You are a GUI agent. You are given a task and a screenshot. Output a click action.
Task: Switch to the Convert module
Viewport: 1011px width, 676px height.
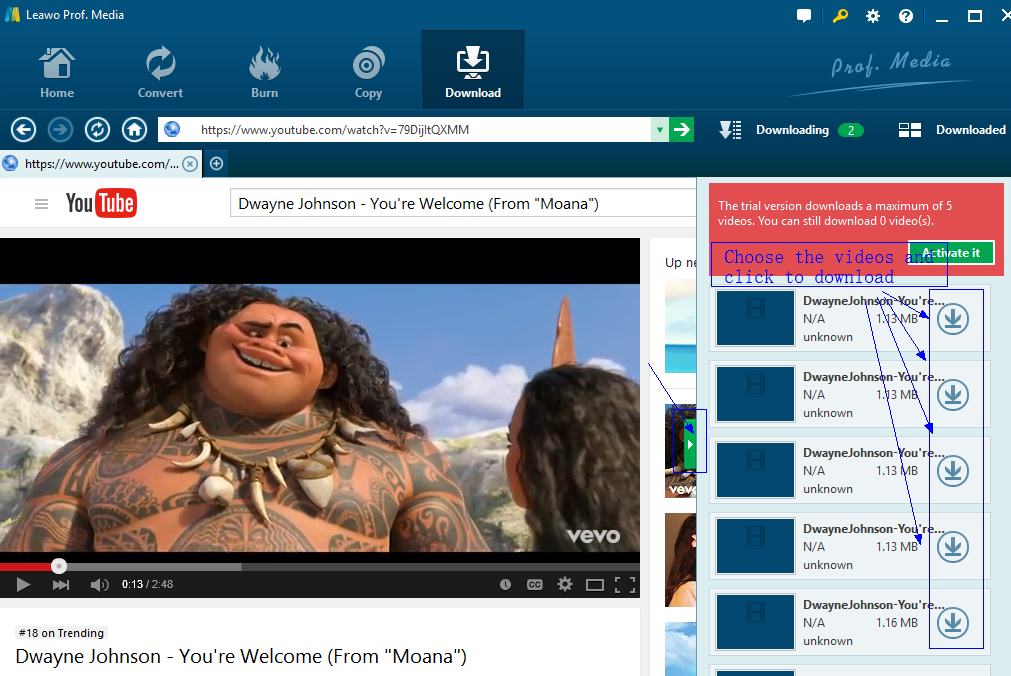(160, 72)
